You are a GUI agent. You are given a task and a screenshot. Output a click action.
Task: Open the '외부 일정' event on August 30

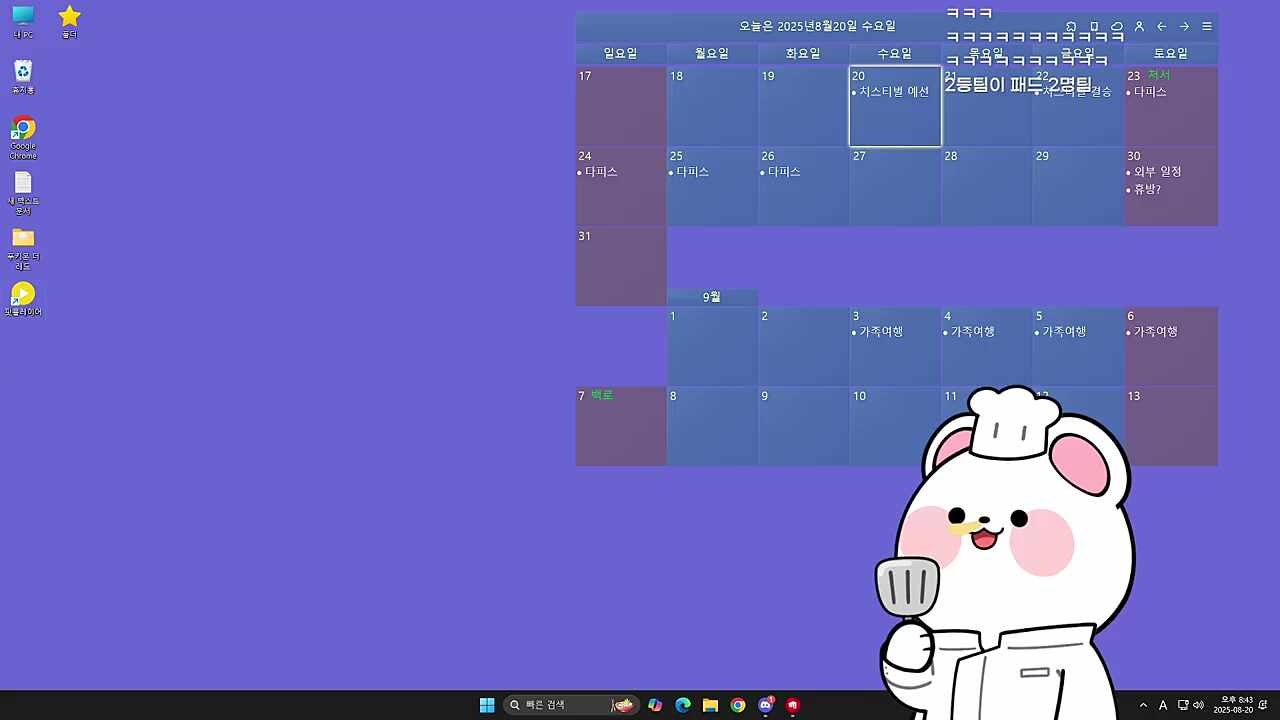coord(1157,172)
